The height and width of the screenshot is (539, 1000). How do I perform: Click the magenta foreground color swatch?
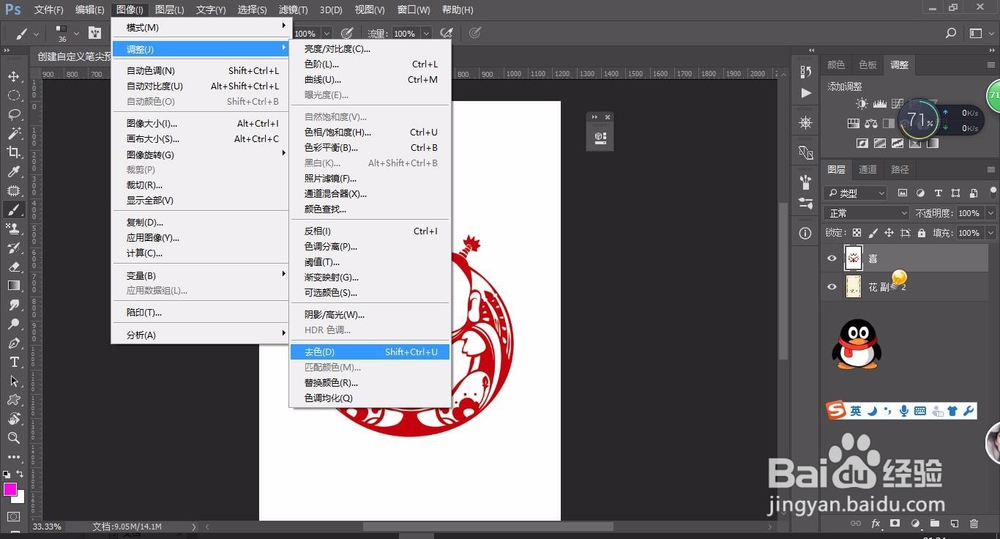click(10, 489)
